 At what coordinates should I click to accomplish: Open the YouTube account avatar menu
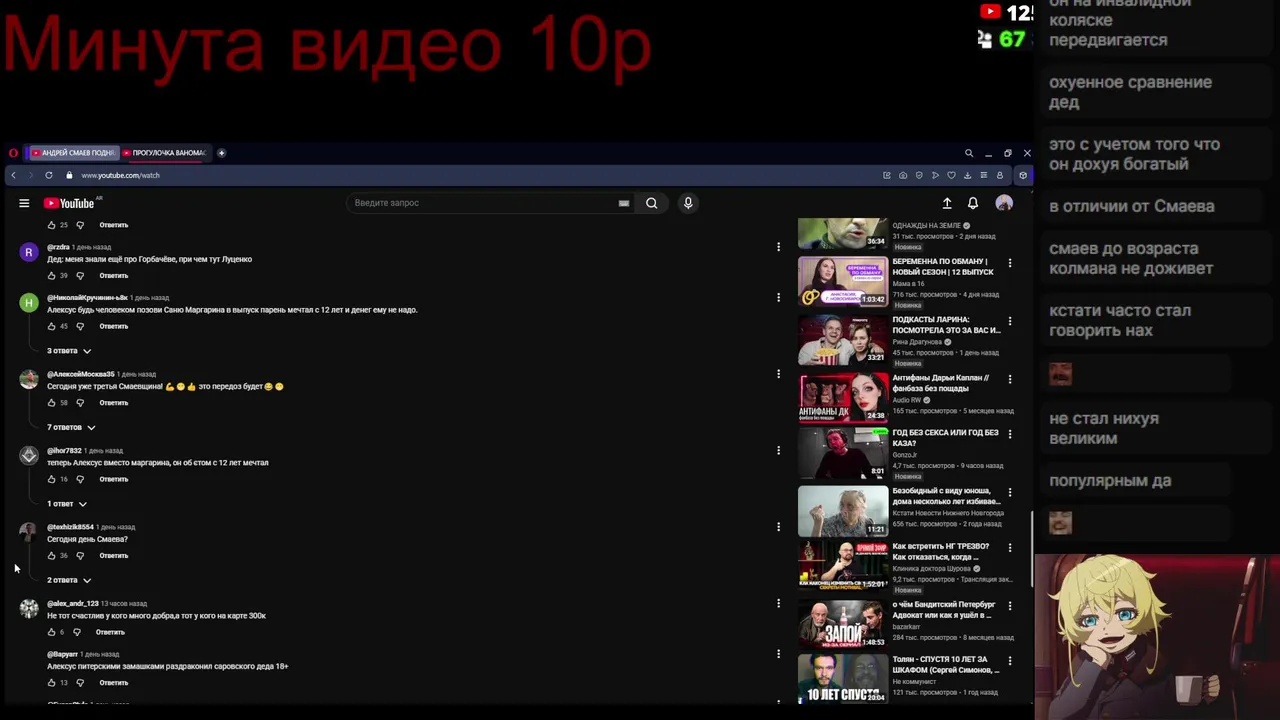point(1004,203)
